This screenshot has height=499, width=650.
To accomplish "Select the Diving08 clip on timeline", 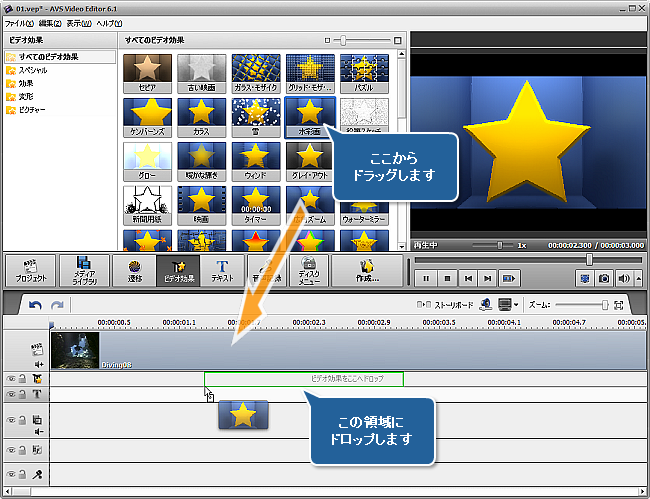I will coord(348,350).
